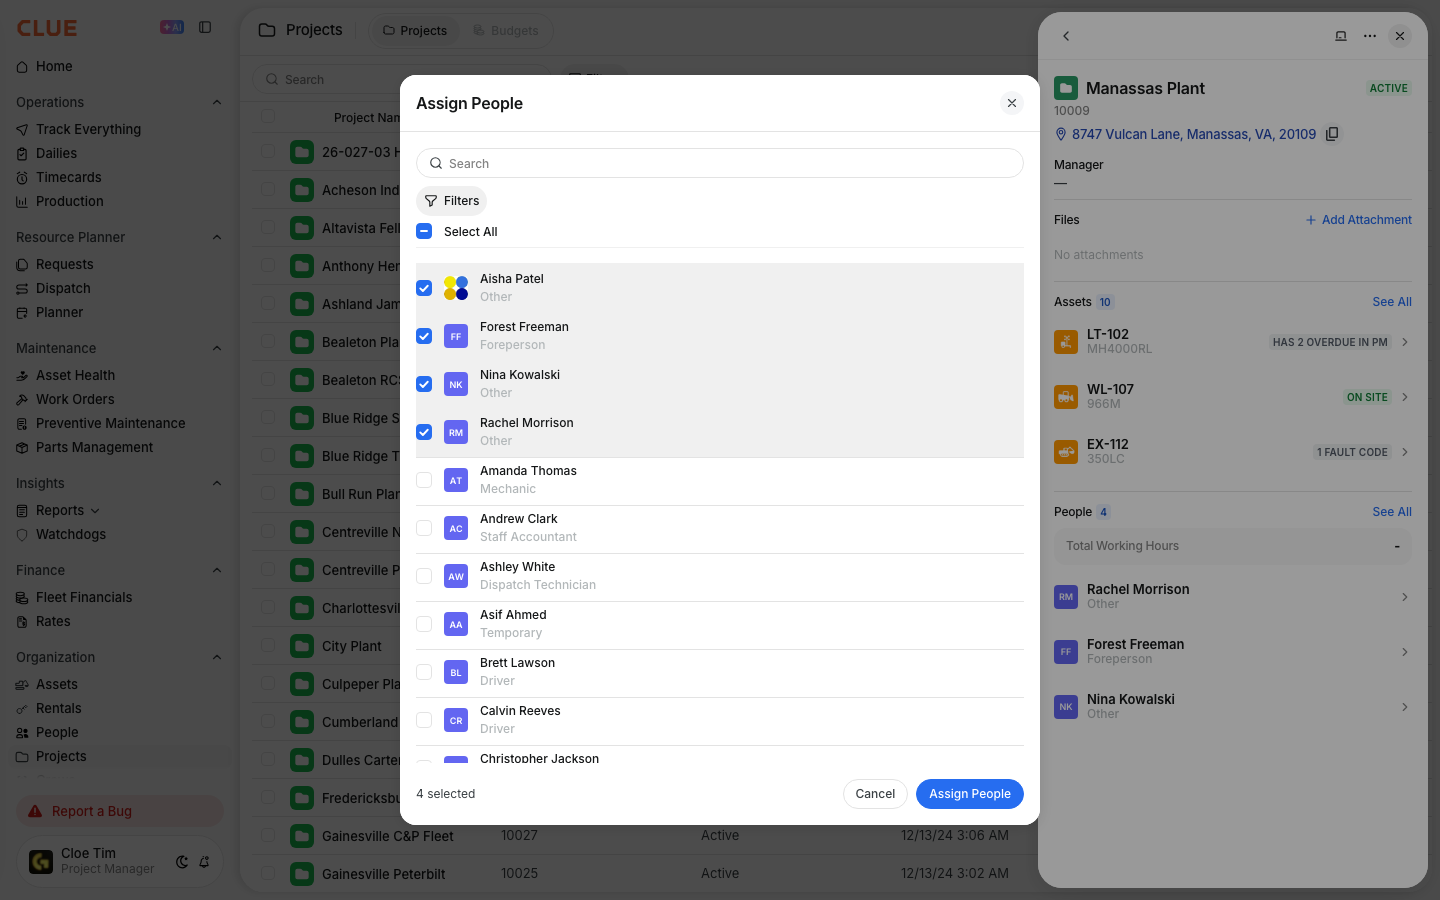Uncheck Nina Kowalski in the list
The image size is (1440, 900).
tap(424, 384)
